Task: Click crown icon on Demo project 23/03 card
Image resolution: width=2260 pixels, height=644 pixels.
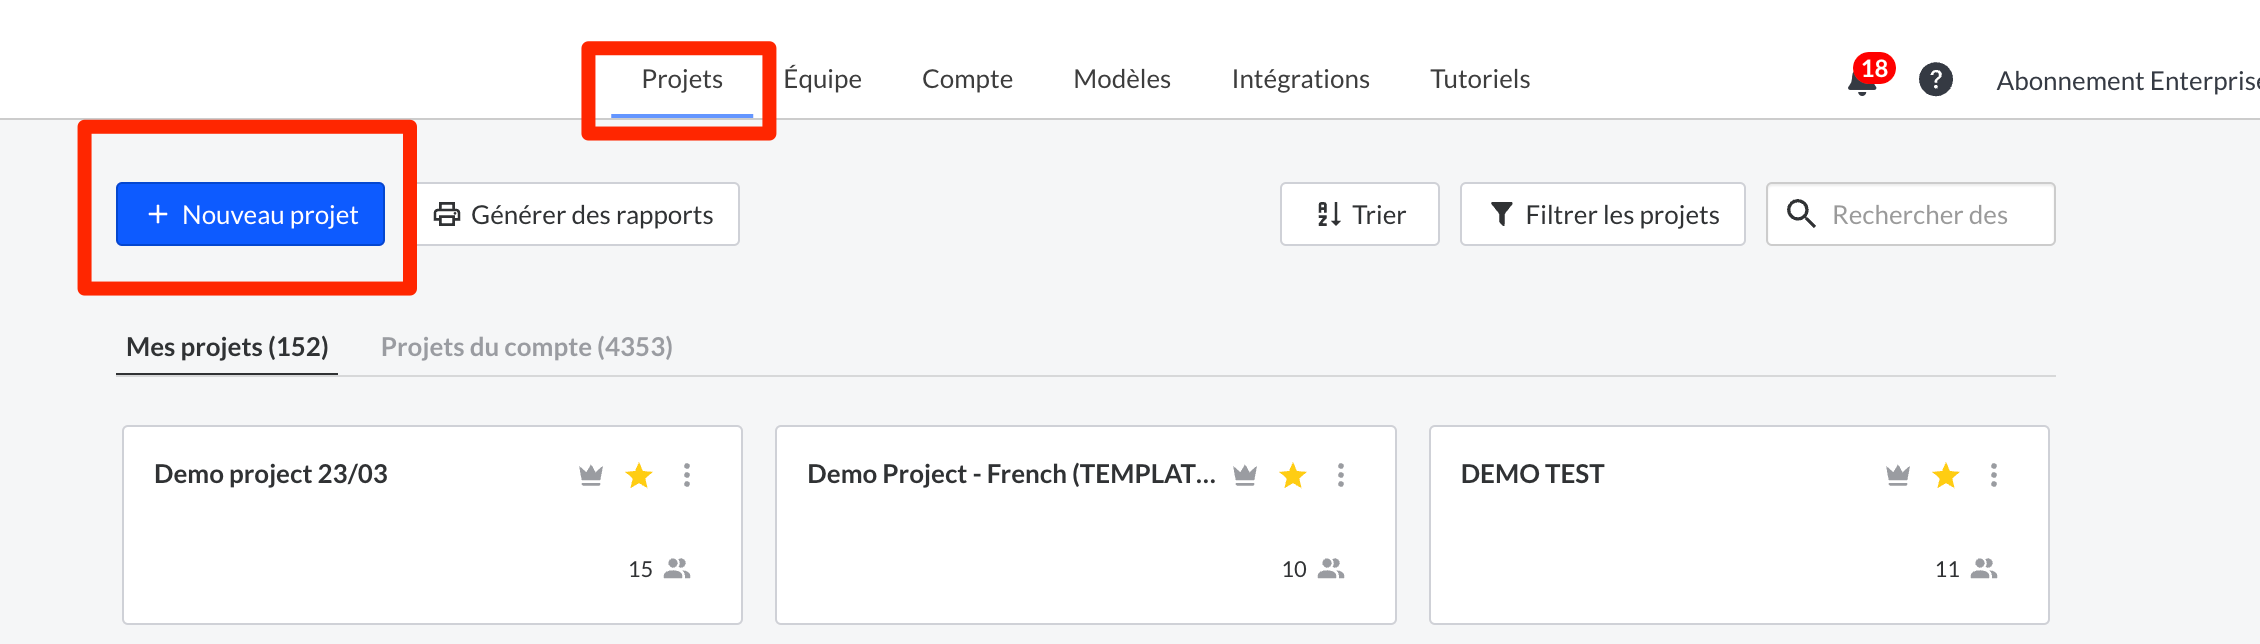Action: [x=591, y=475]
